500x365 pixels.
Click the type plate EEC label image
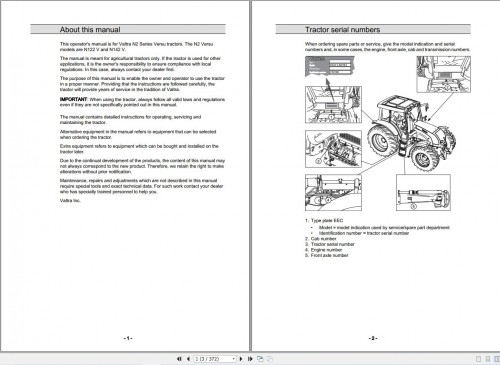(330, 66)
